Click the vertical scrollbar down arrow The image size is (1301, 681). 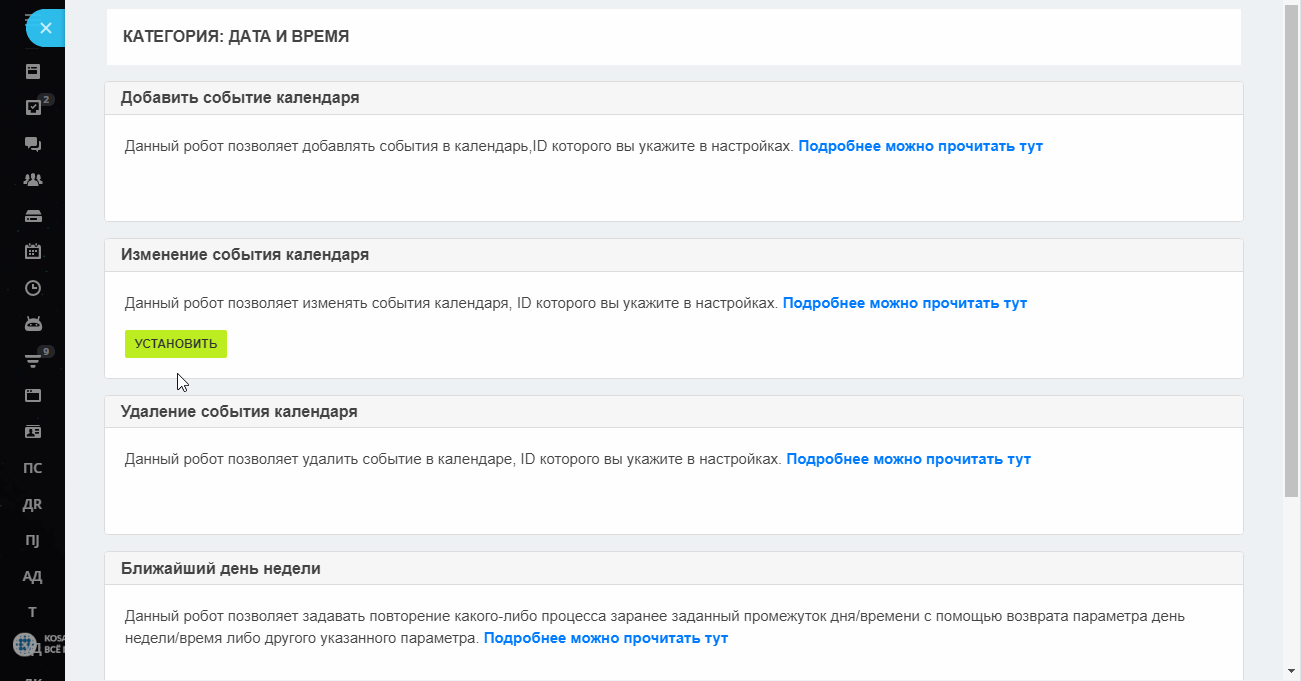click(x=1292, y=671)
